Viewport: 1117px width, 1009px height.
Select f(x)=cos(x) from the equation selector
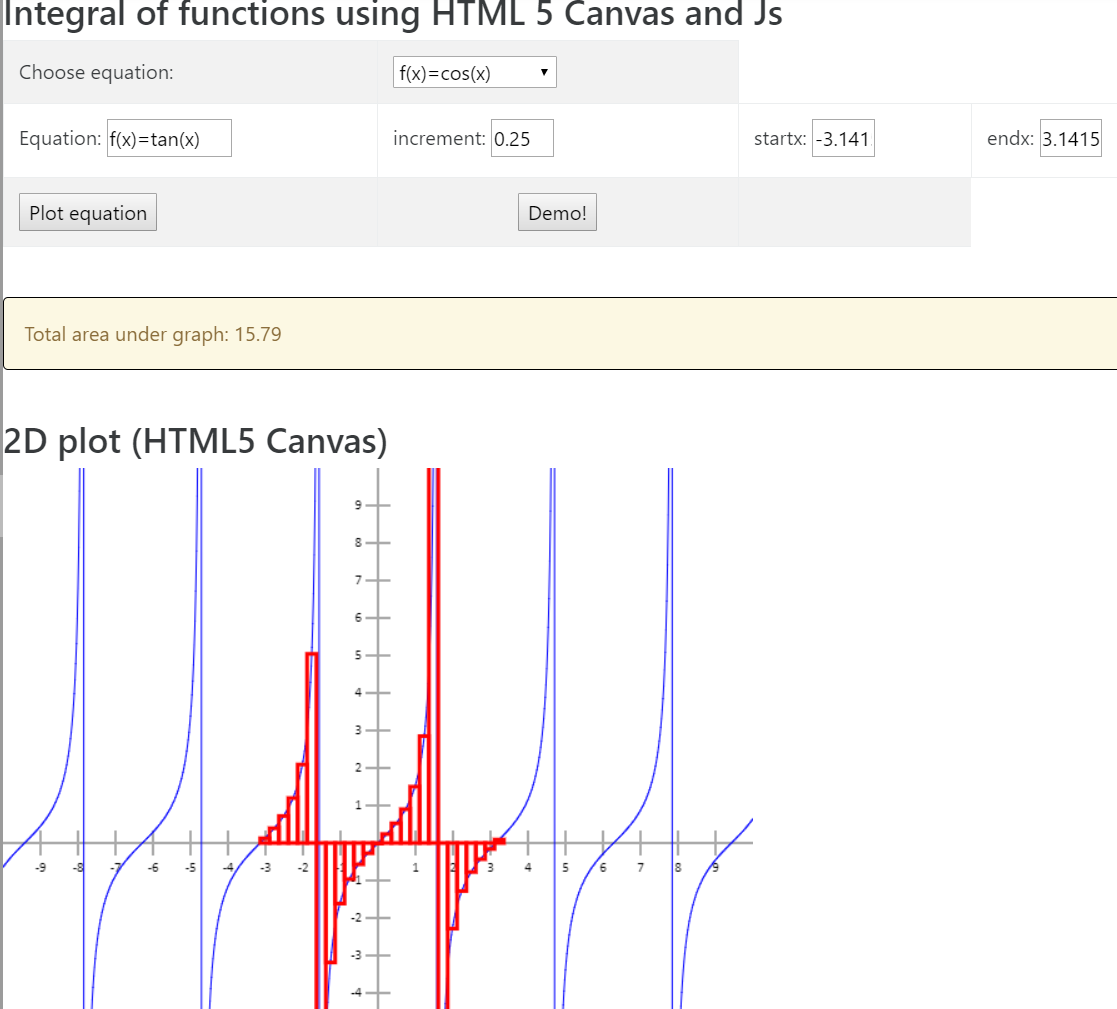point(474,72)
